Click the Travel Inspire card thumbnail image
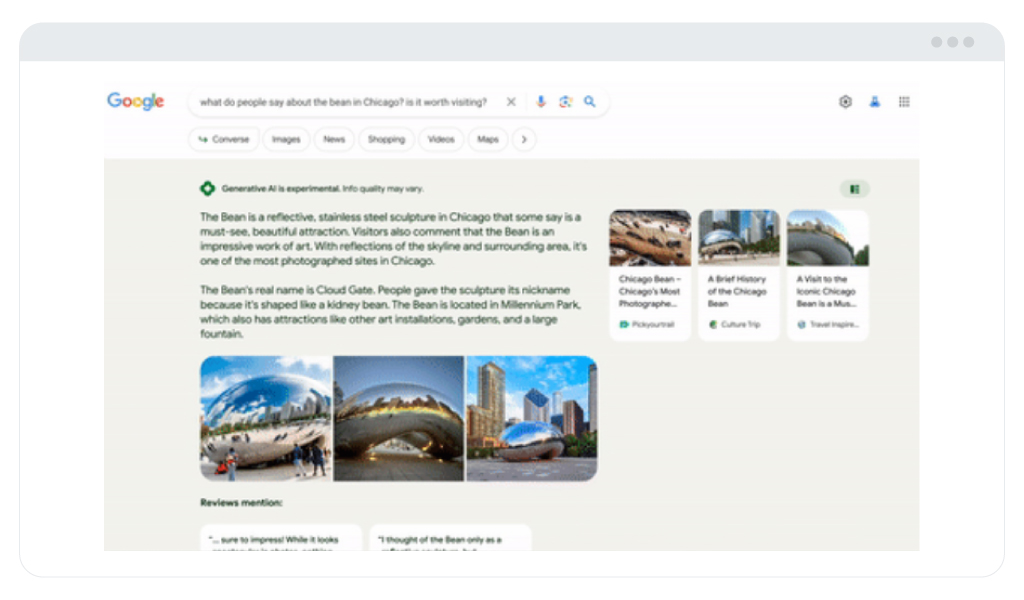Image resolution: width=1024 pixels, height=600 pixels. tap(827, 238)
